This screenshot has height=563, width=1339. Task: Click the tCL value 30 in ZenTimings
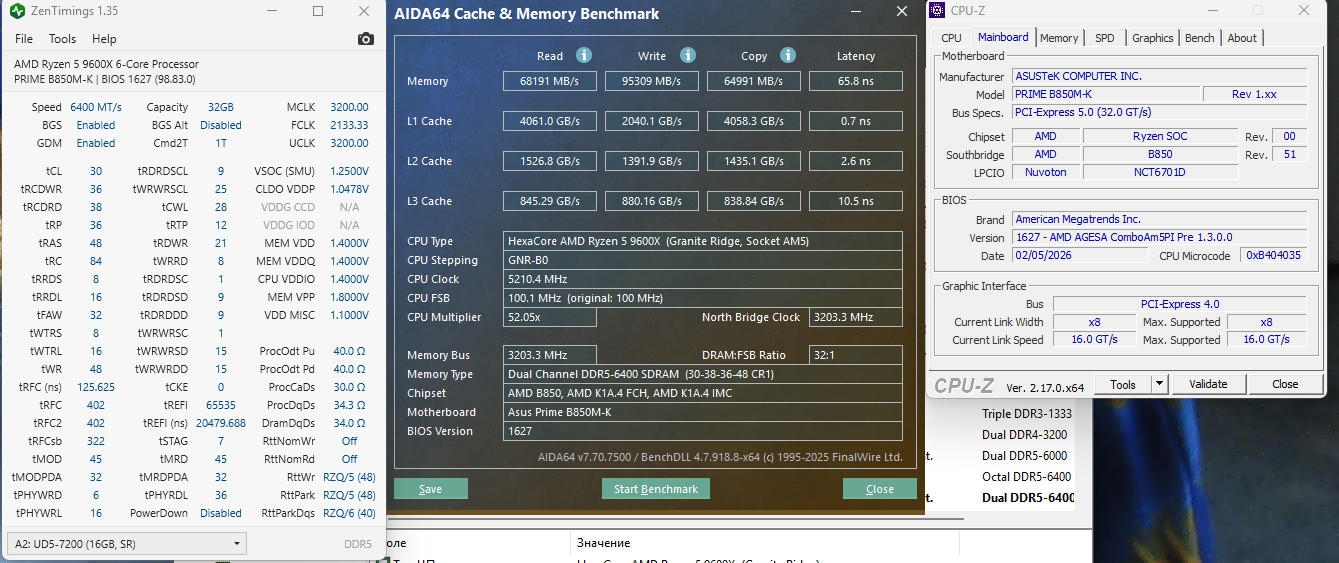click(x=96, y=171)
